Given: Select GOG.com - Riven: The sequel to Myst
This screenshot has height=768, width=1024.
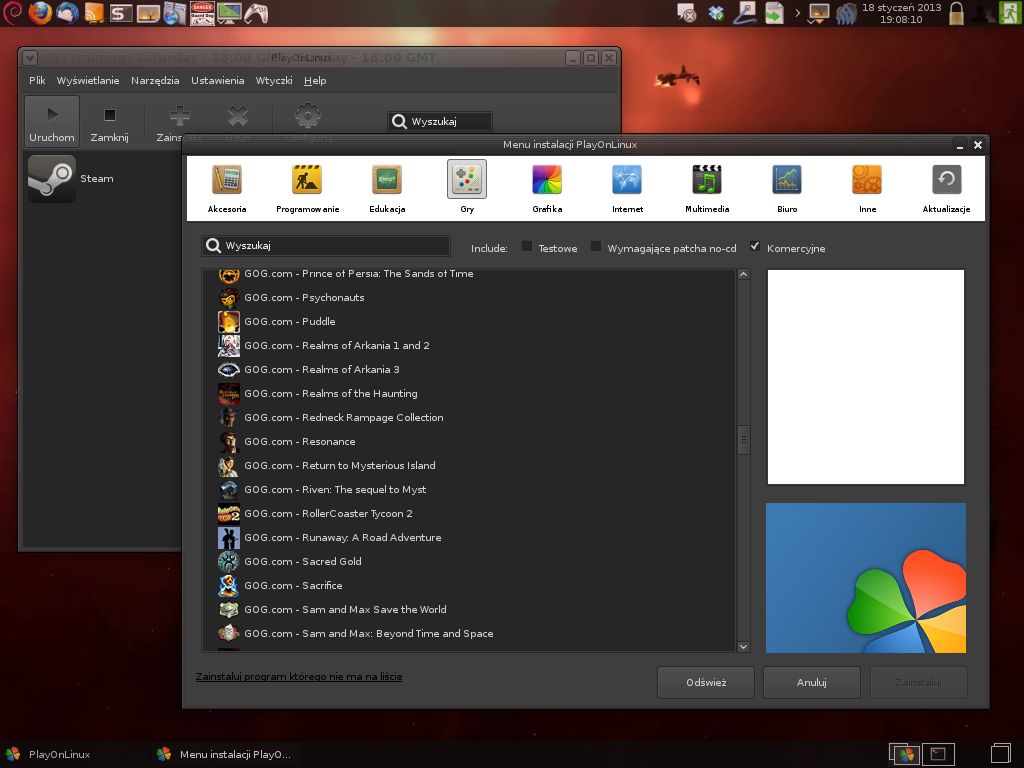Looking at the screenshot, I should coord(335,490).
